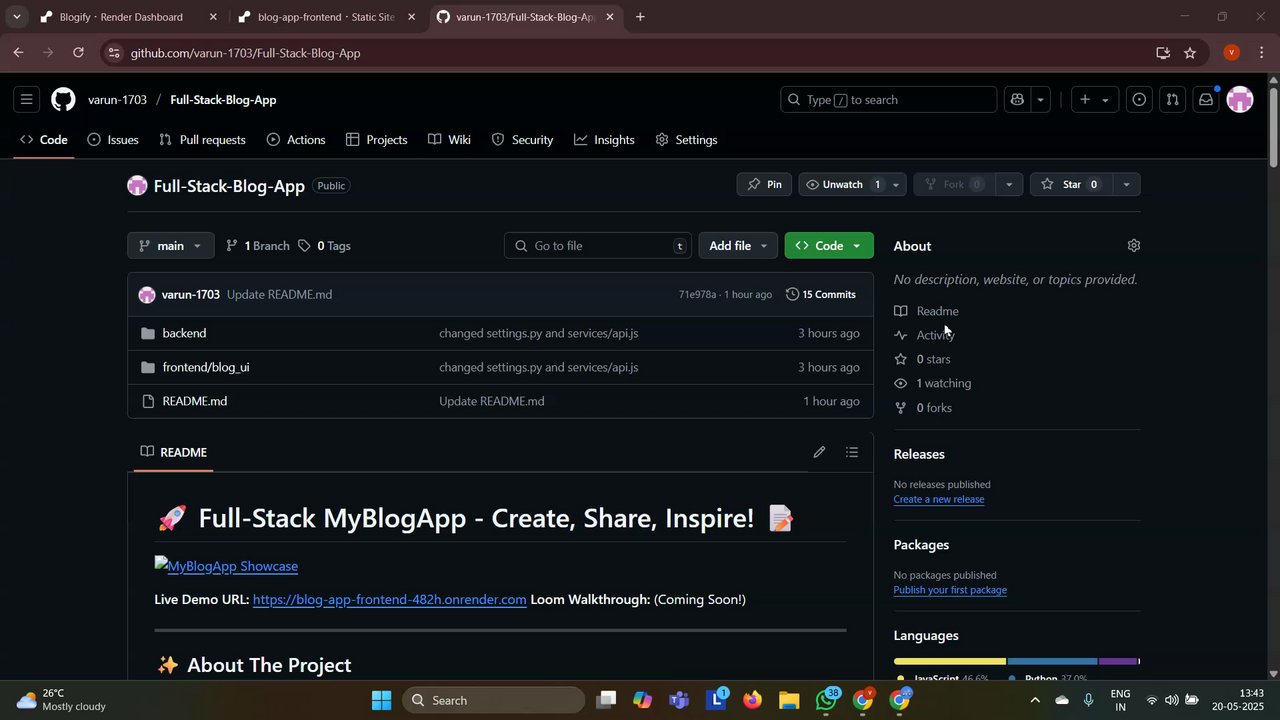1280x720 pixels.
Task: View 0 Tags list
Action: (325, 246)
